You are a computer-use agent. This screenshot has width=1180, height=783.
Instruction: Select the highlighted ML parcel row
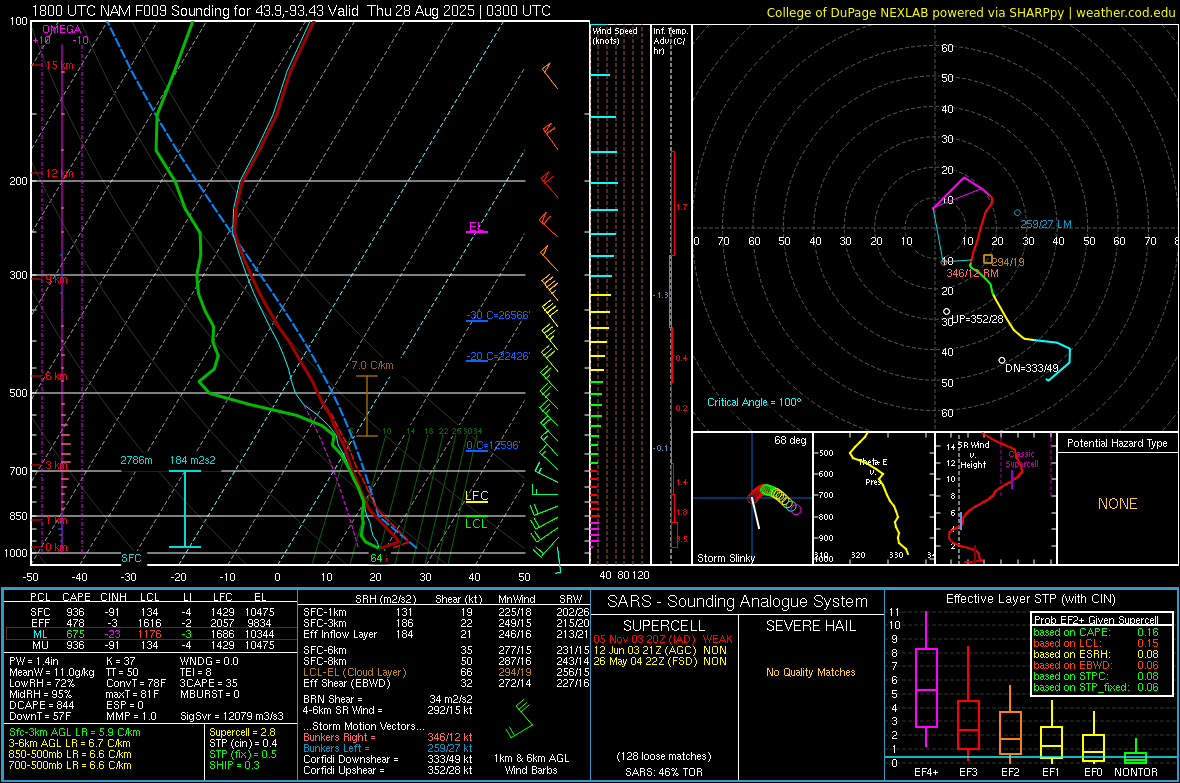click(x=151, y=635)
